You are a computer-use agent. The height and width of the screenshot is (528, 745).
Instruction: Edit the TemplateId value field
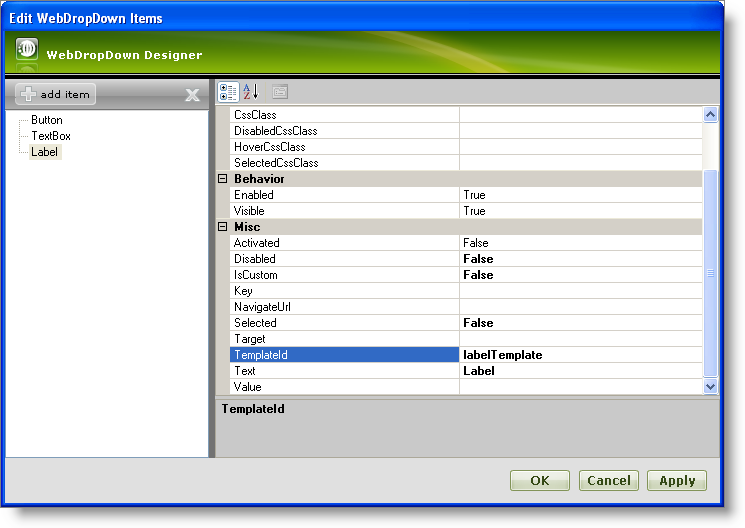[580, 355]
